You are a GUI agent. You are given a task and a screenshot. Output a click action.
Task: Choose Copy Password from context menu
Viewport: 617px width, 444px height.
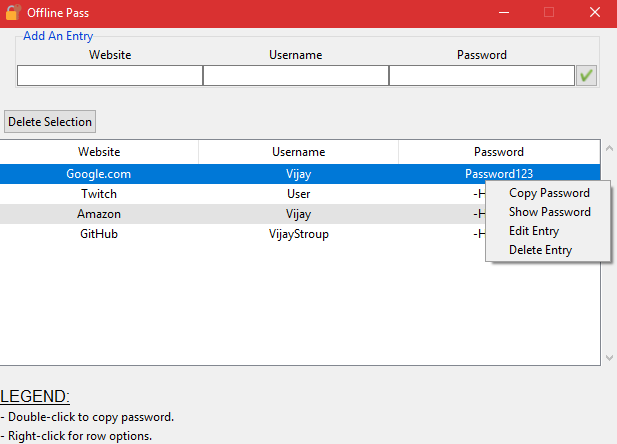549,193
